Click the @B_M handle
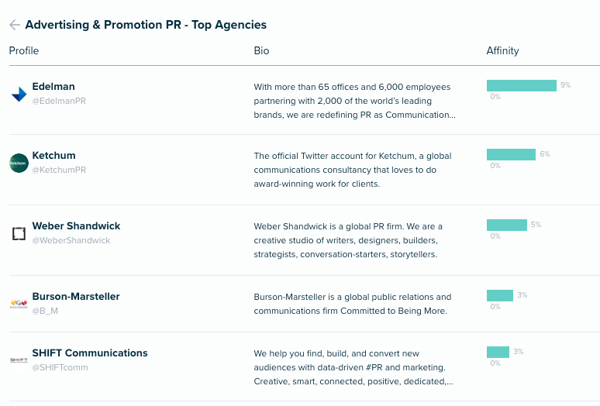Viewport: 600px width, 406px height. [45, 311]
